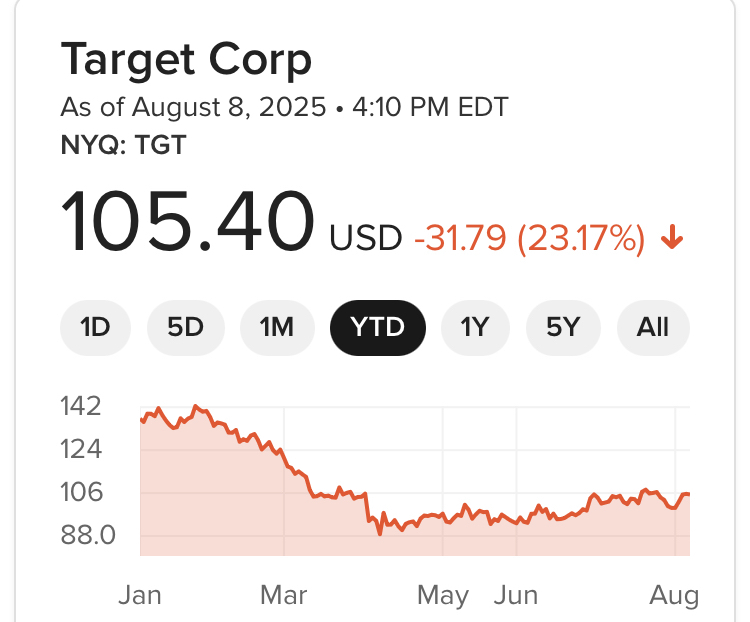Image resolution: width=750 pixels, height=622 pixels.
Task: Click the 105.40 price value
Action: pyautogui.click(x=187, y=222)
